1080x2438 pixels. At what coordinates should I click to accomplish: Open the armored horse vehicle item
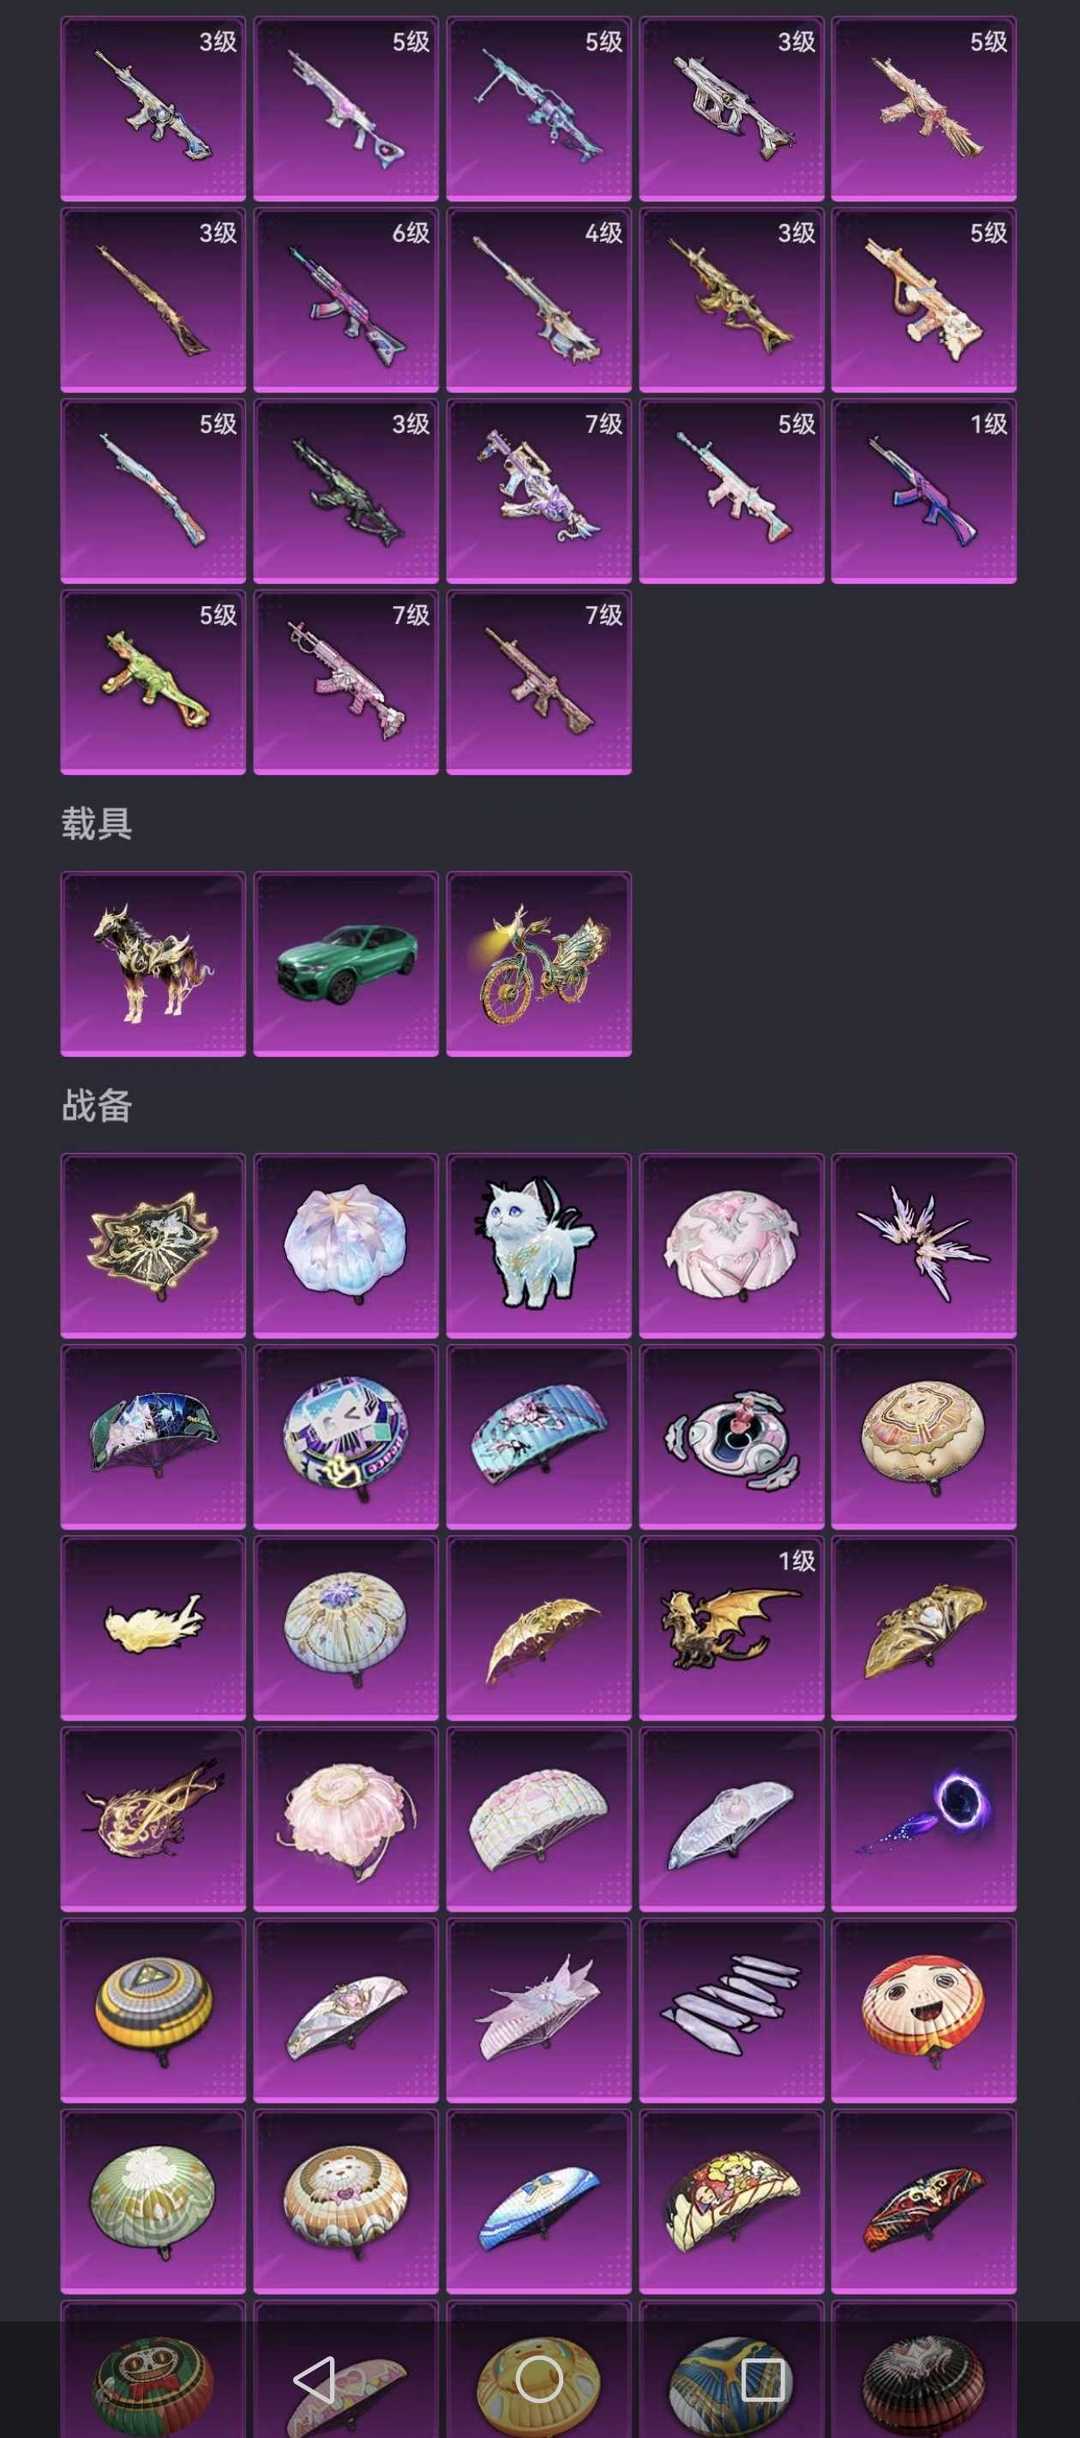click(153, 964)
